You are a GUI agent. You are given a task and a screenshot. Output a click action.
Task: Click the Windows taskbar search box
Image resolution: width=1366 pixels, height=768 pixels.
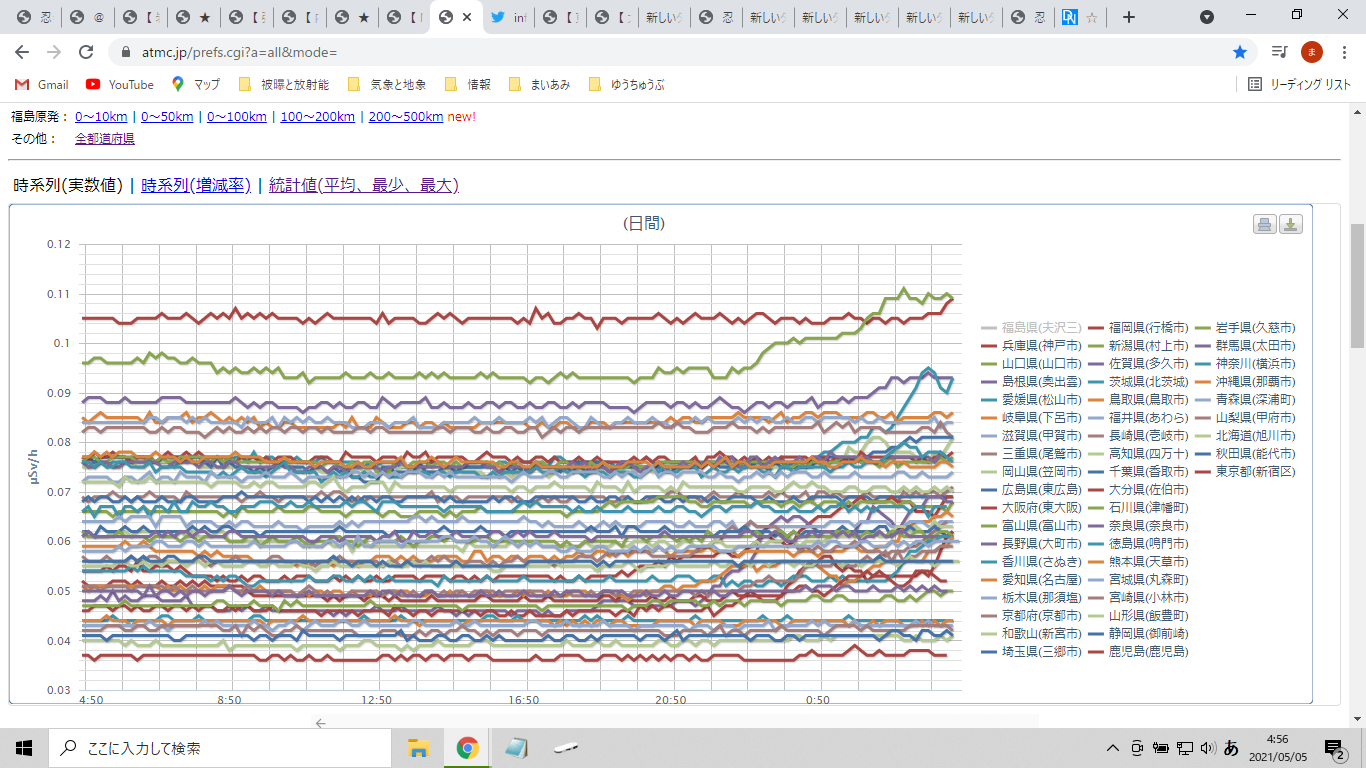(x=220, y=748)
